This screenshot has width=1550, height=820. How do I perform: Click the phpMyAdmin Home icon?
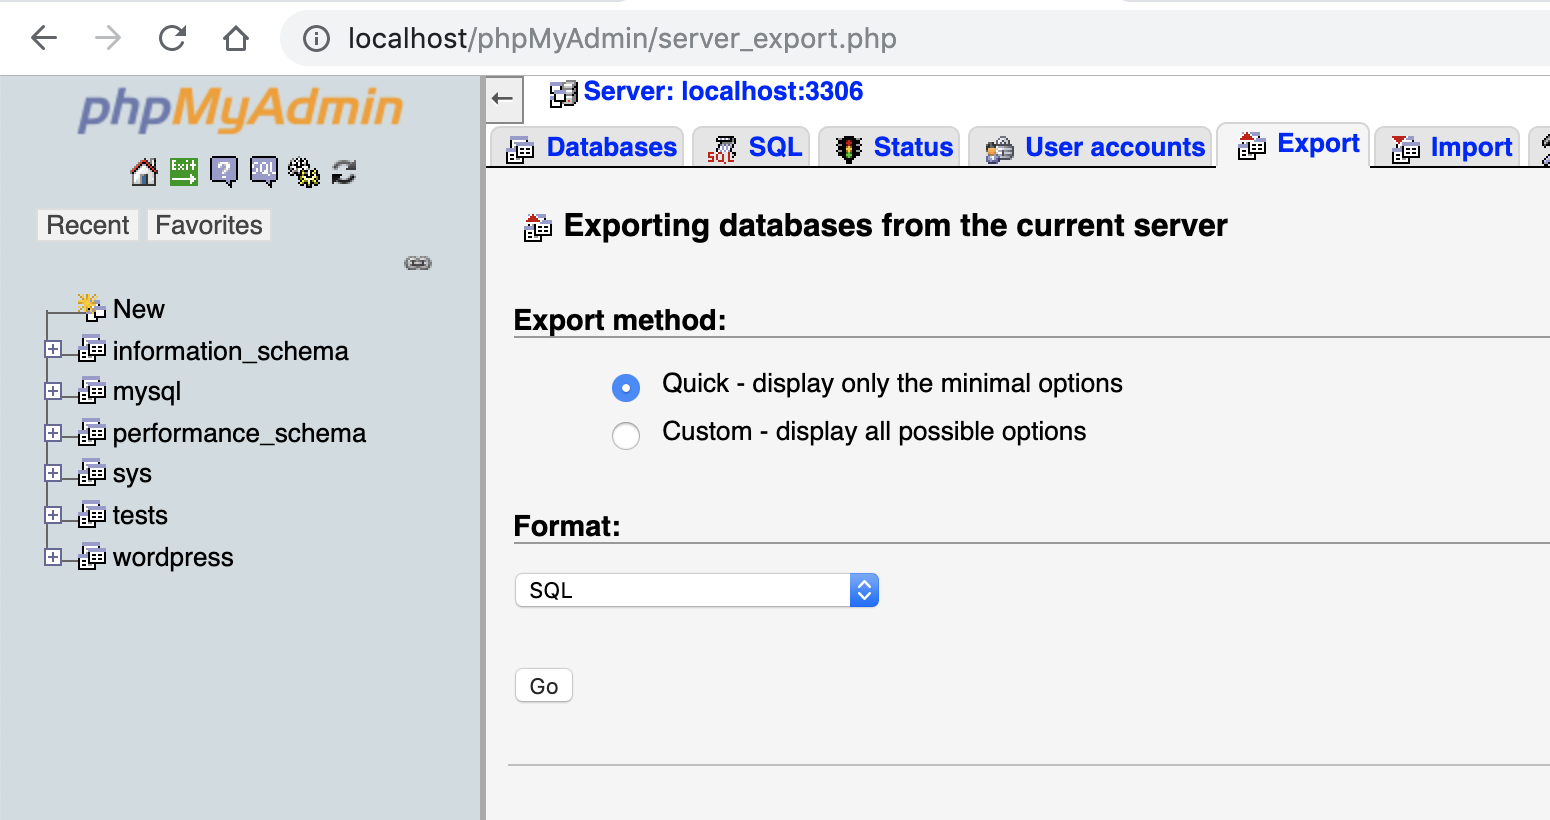144,172
